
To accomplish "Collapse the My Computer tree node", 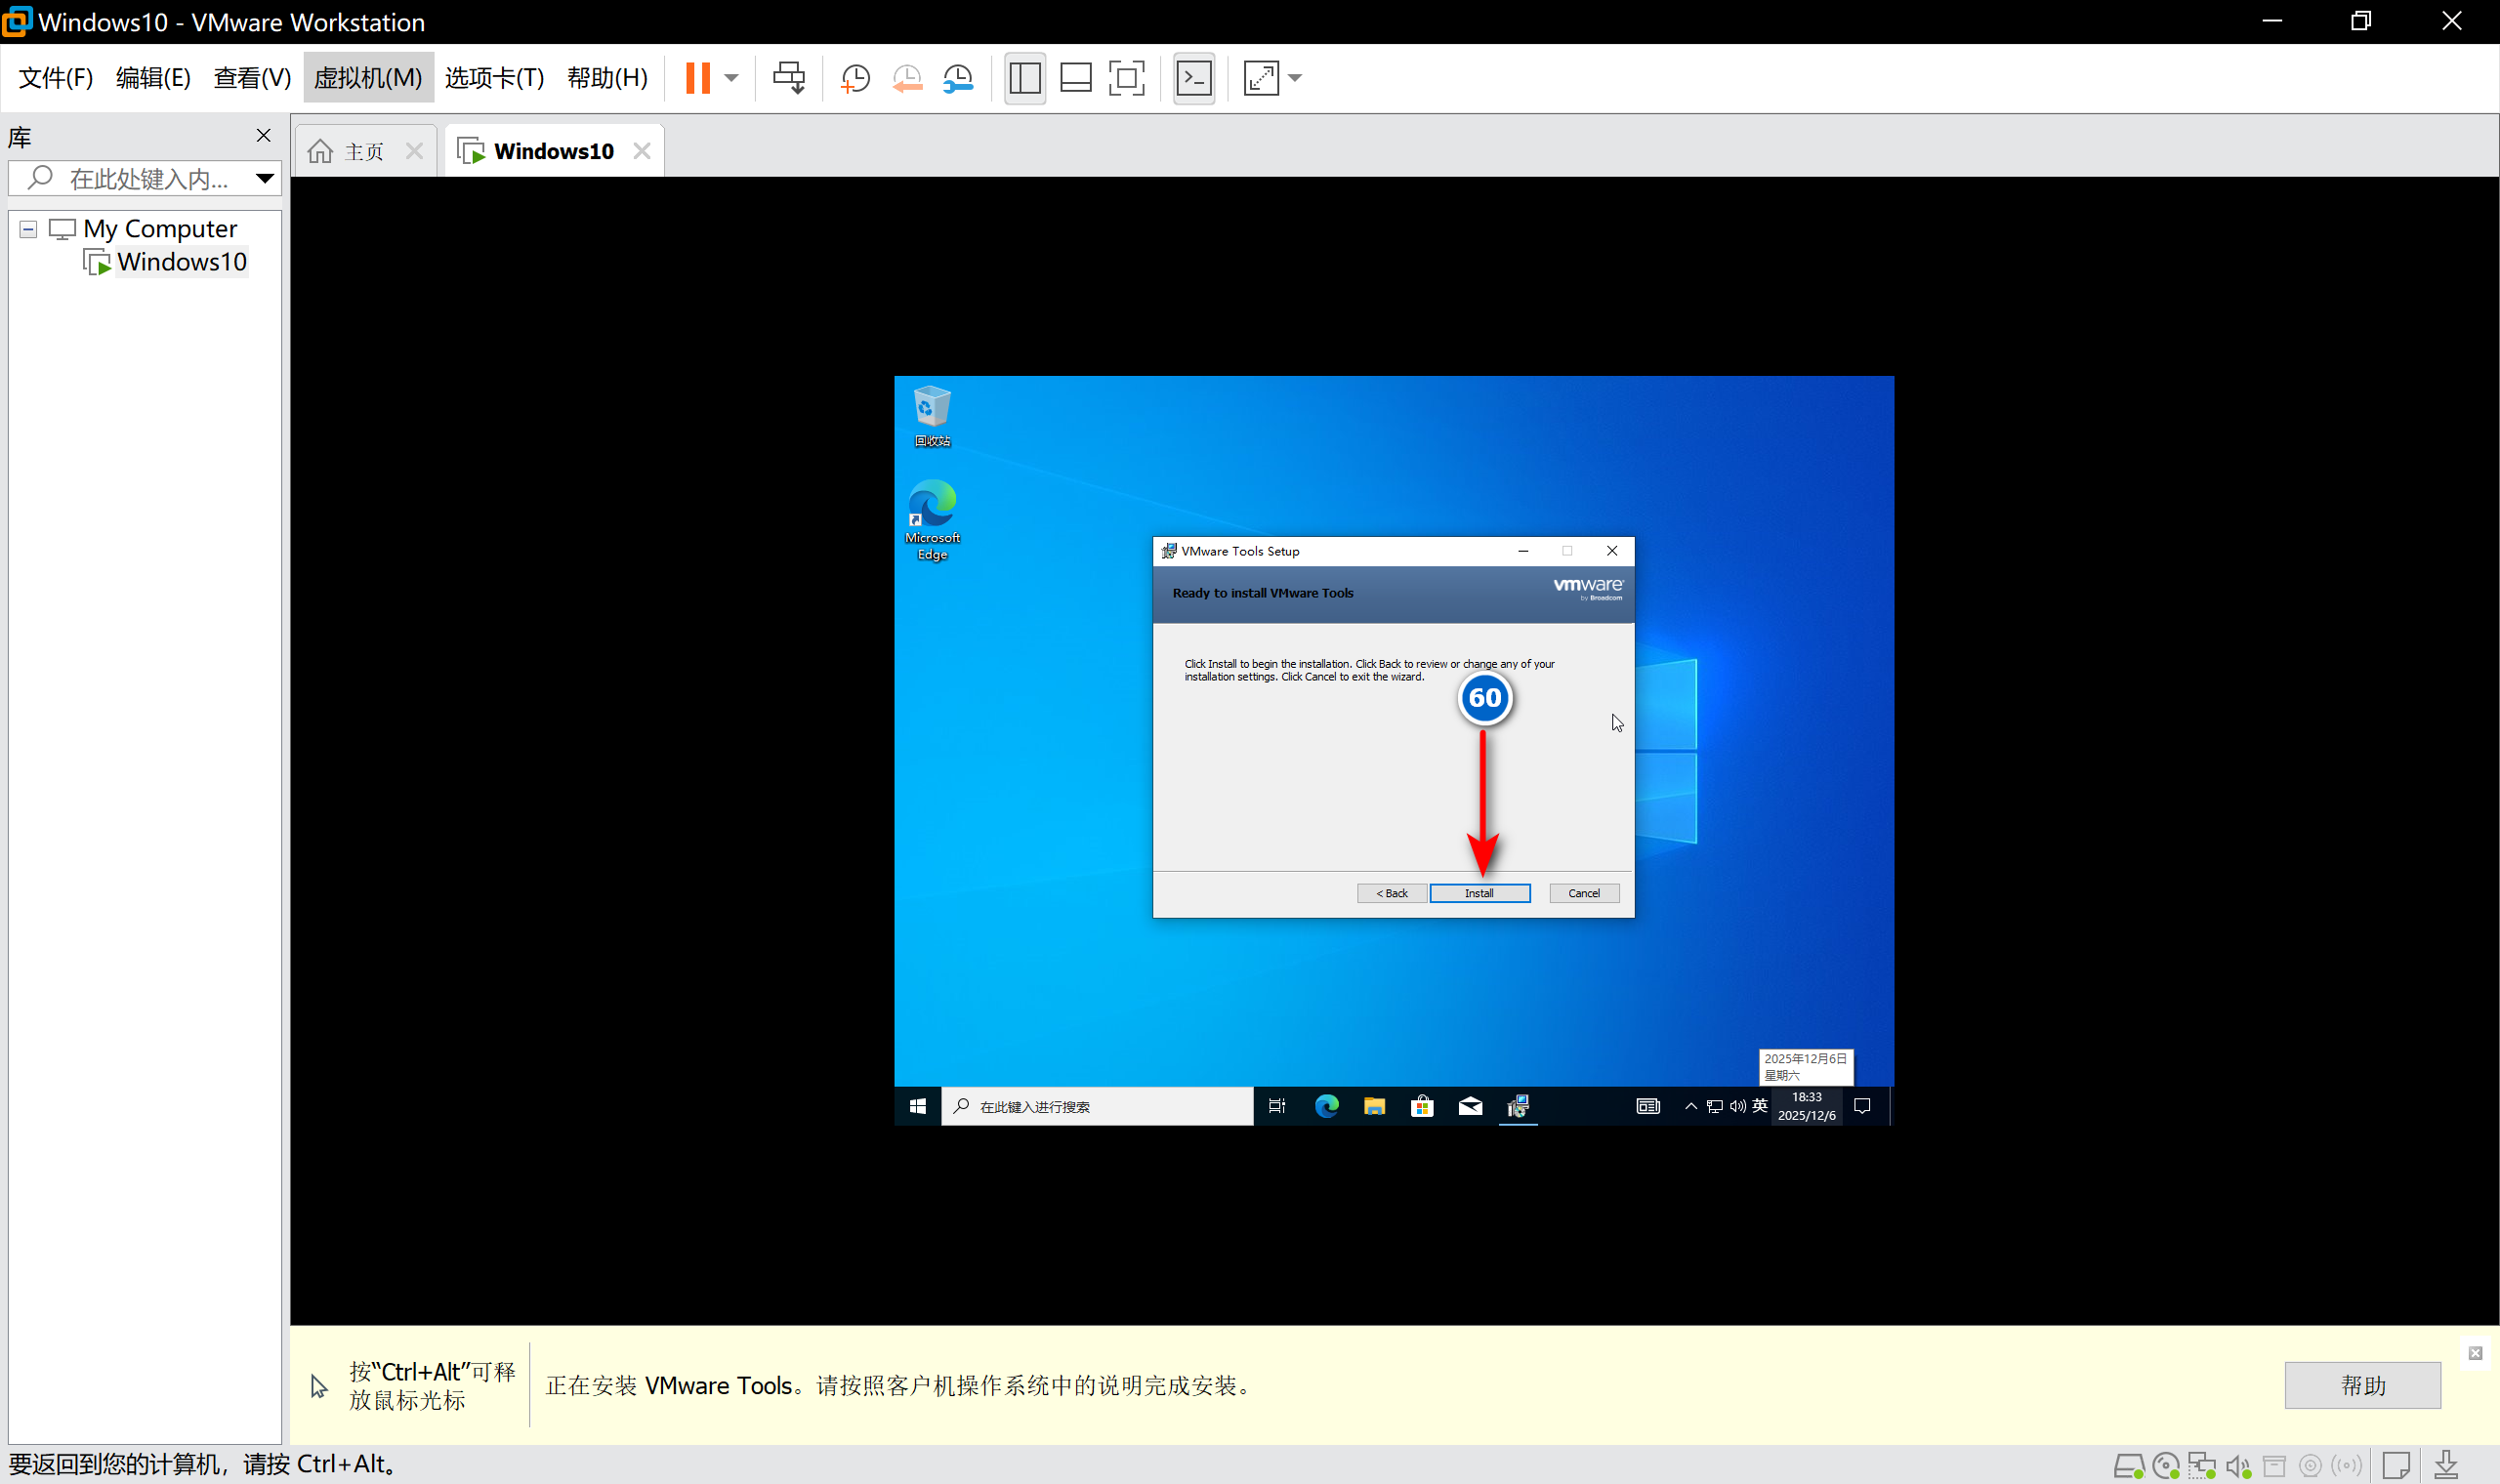I will 29,229.
